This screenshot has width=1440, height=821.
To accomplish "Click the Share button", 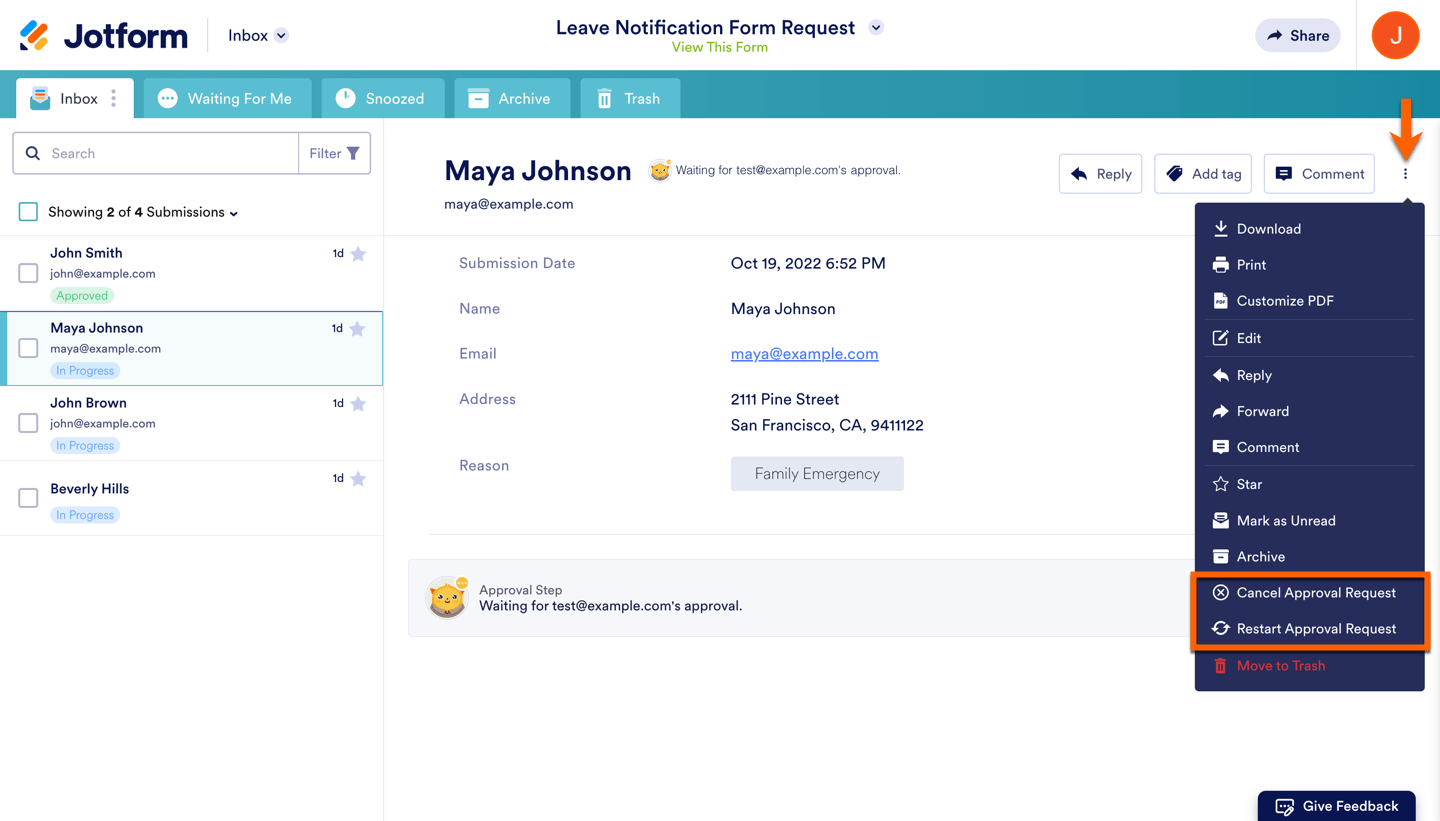I will [x=1297, y=35].
